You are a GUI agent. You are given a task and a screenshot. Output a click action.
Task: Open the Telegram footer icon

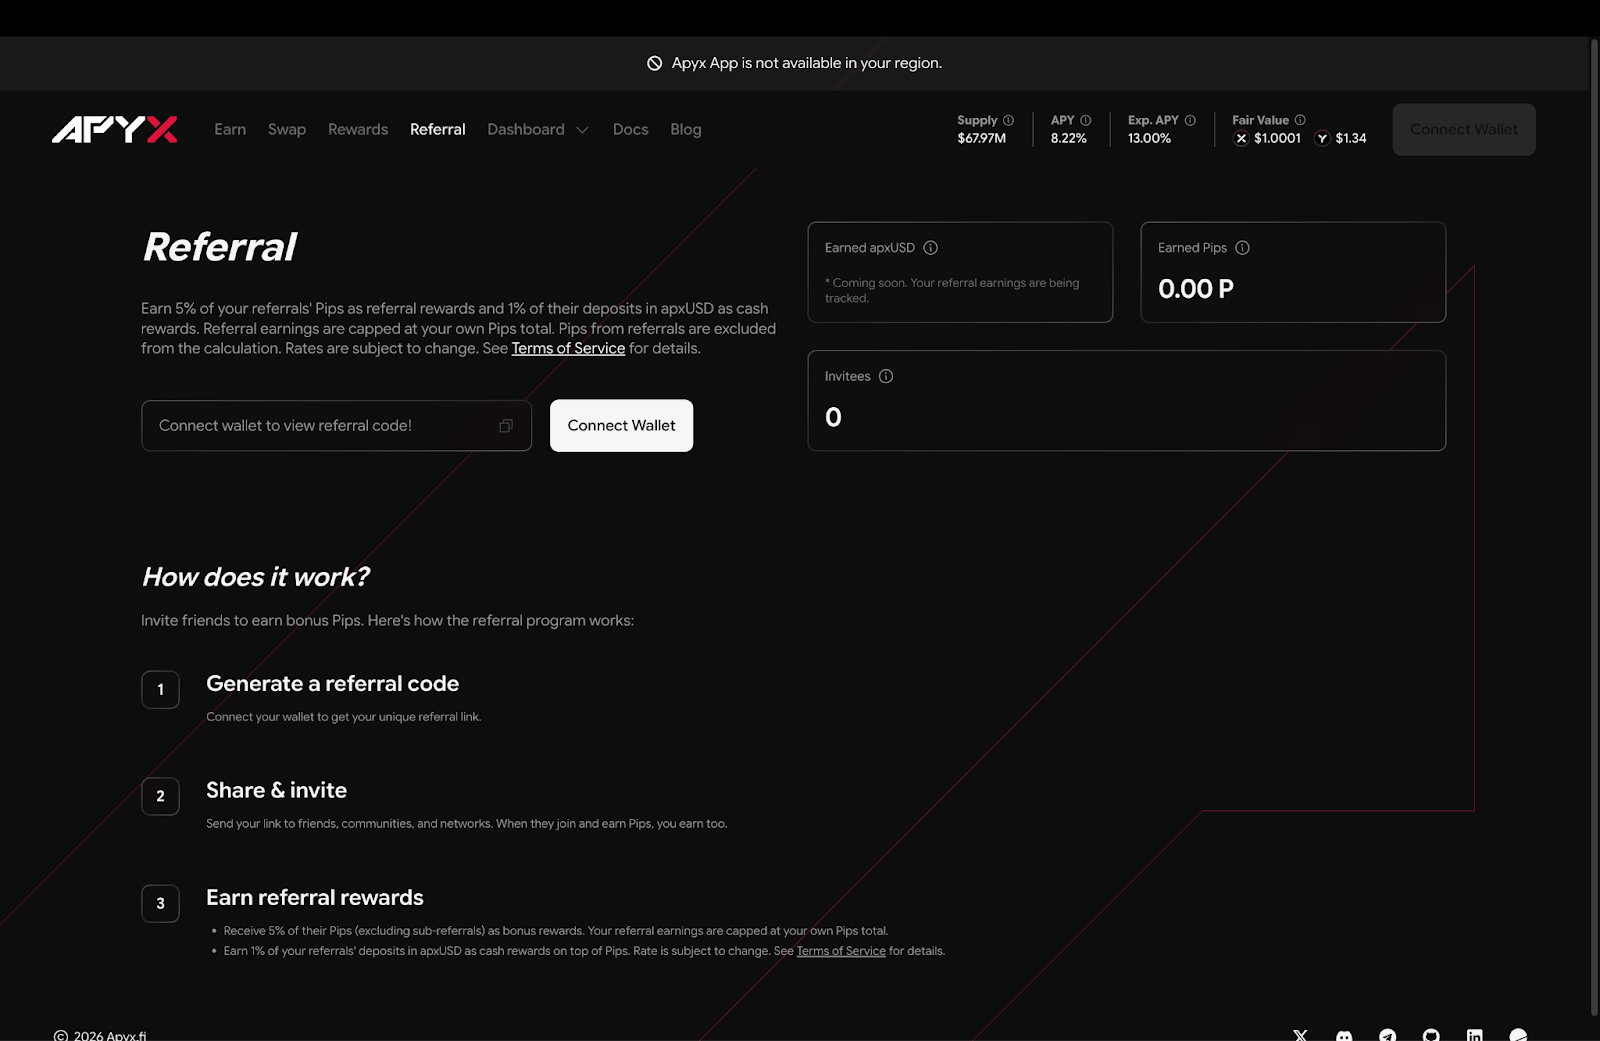1388,1036
